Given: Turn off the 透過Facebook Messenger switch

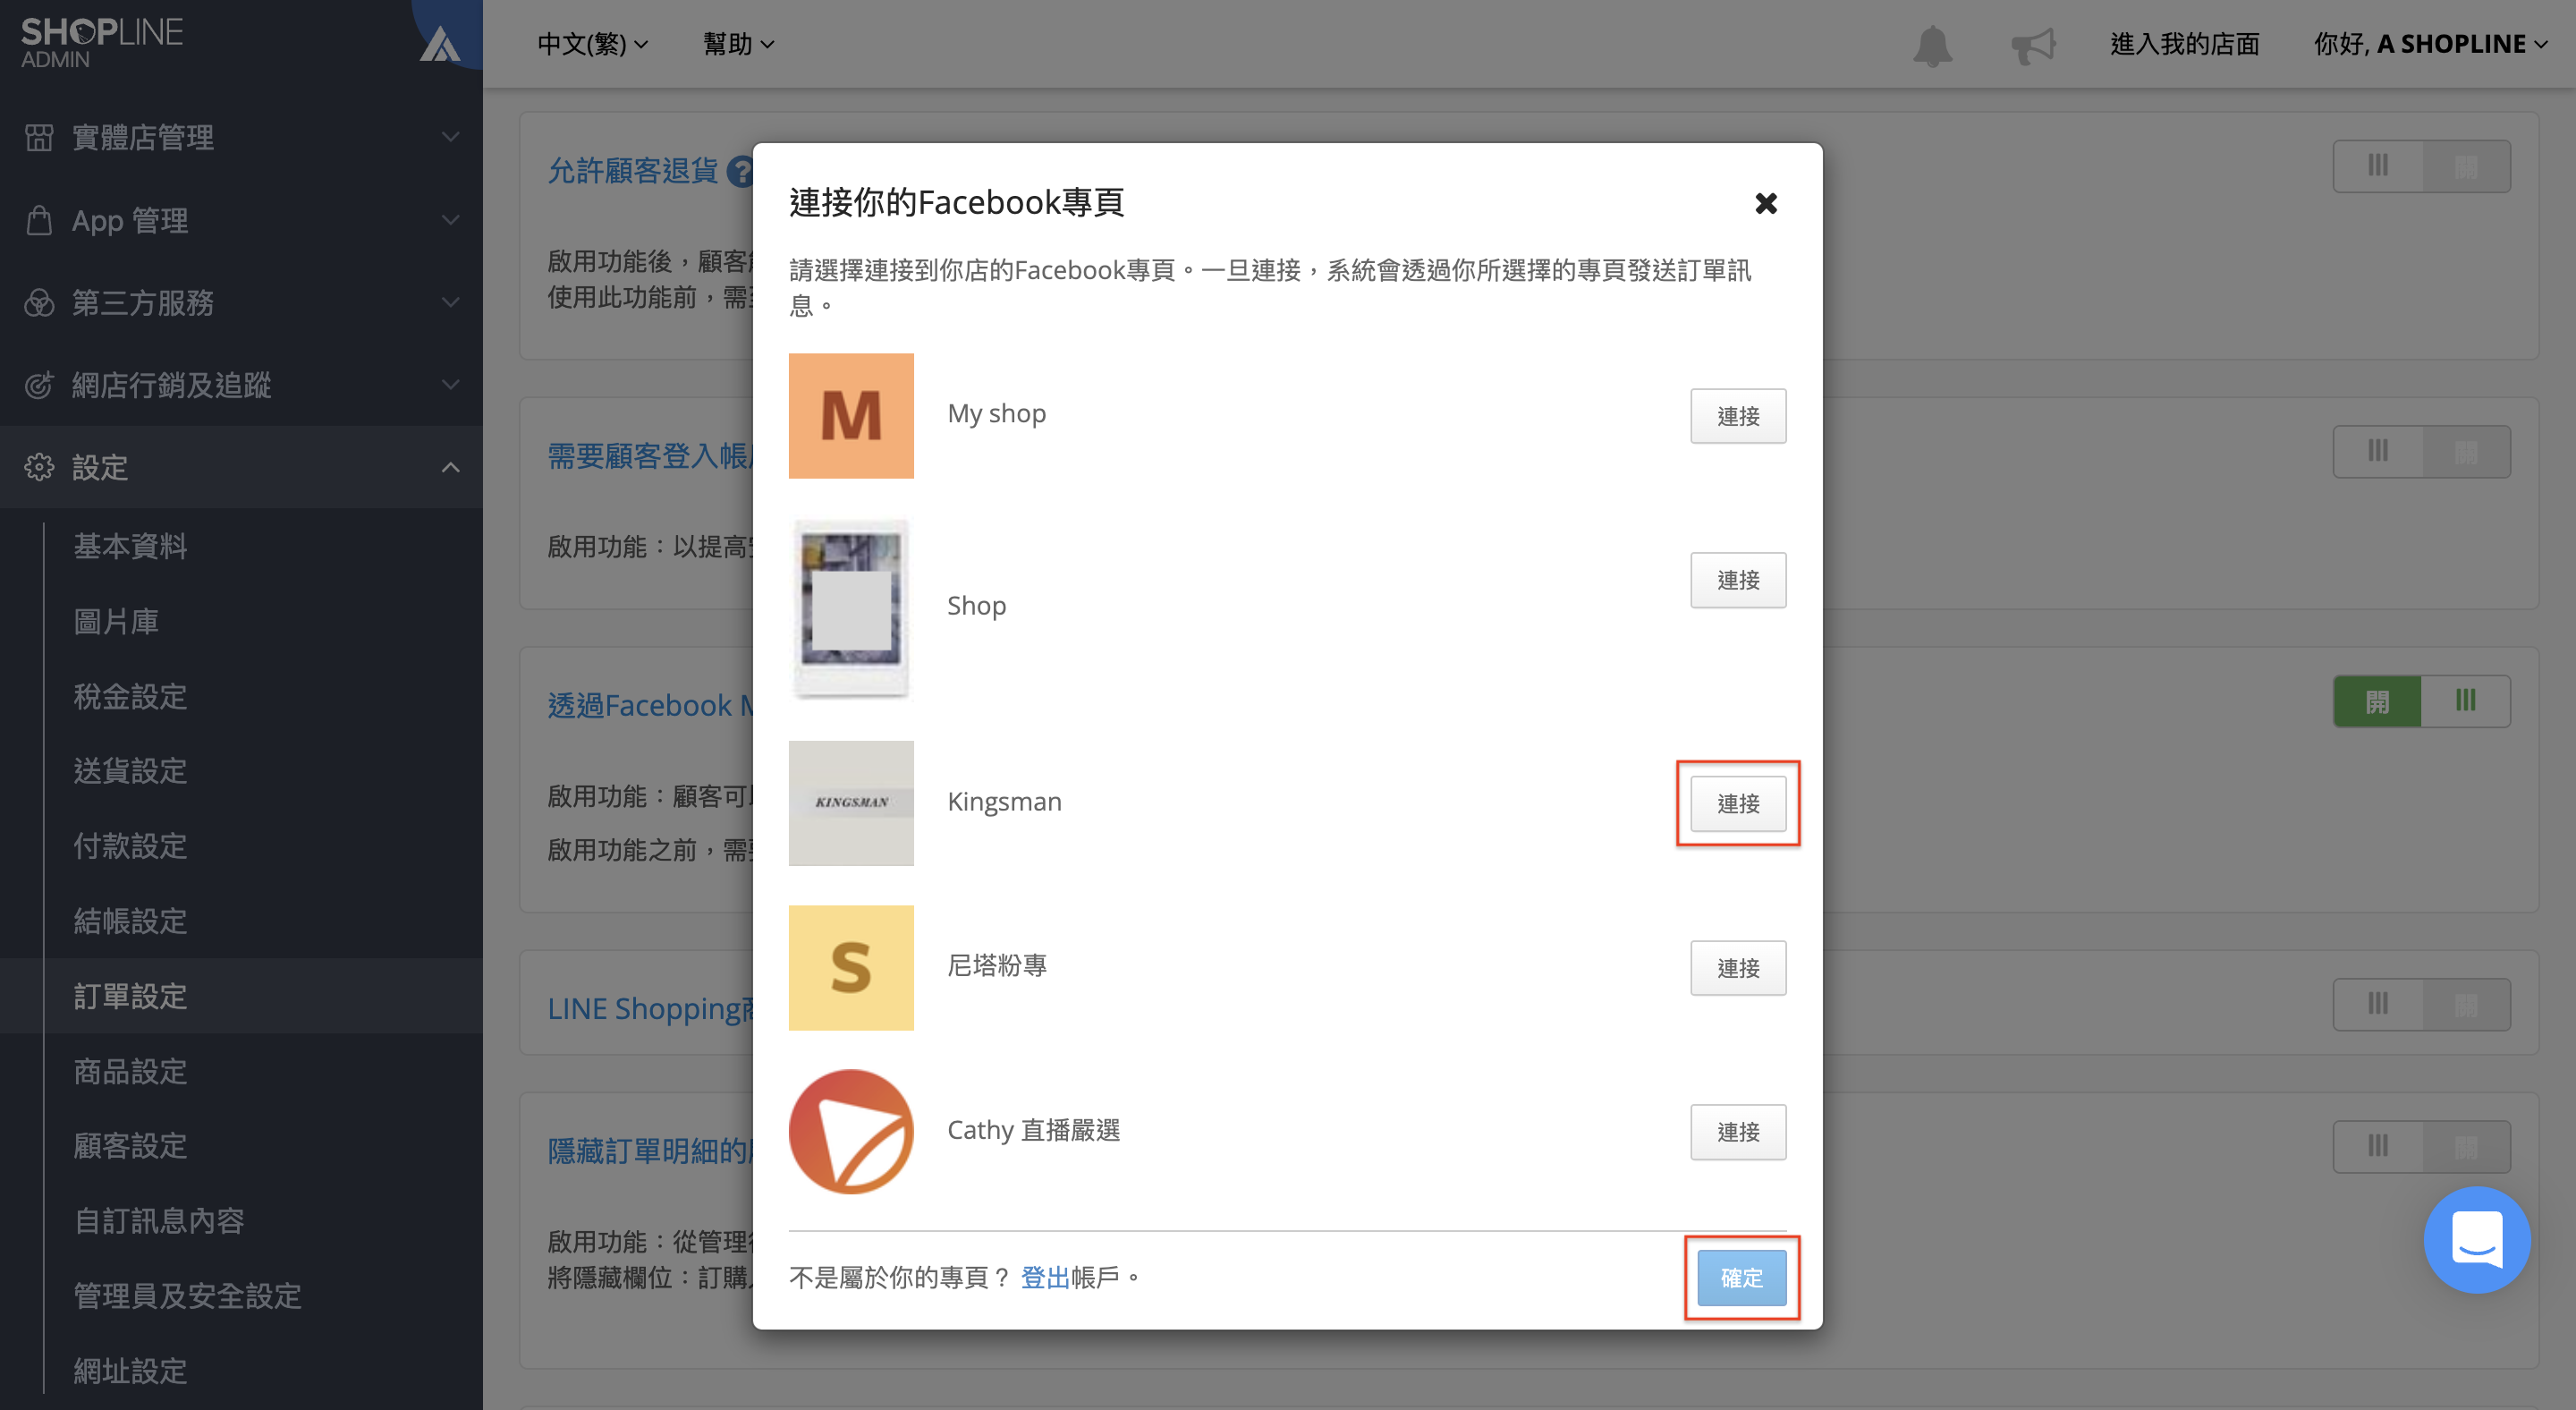Looking at the screenshot, I should (2421, 701).
